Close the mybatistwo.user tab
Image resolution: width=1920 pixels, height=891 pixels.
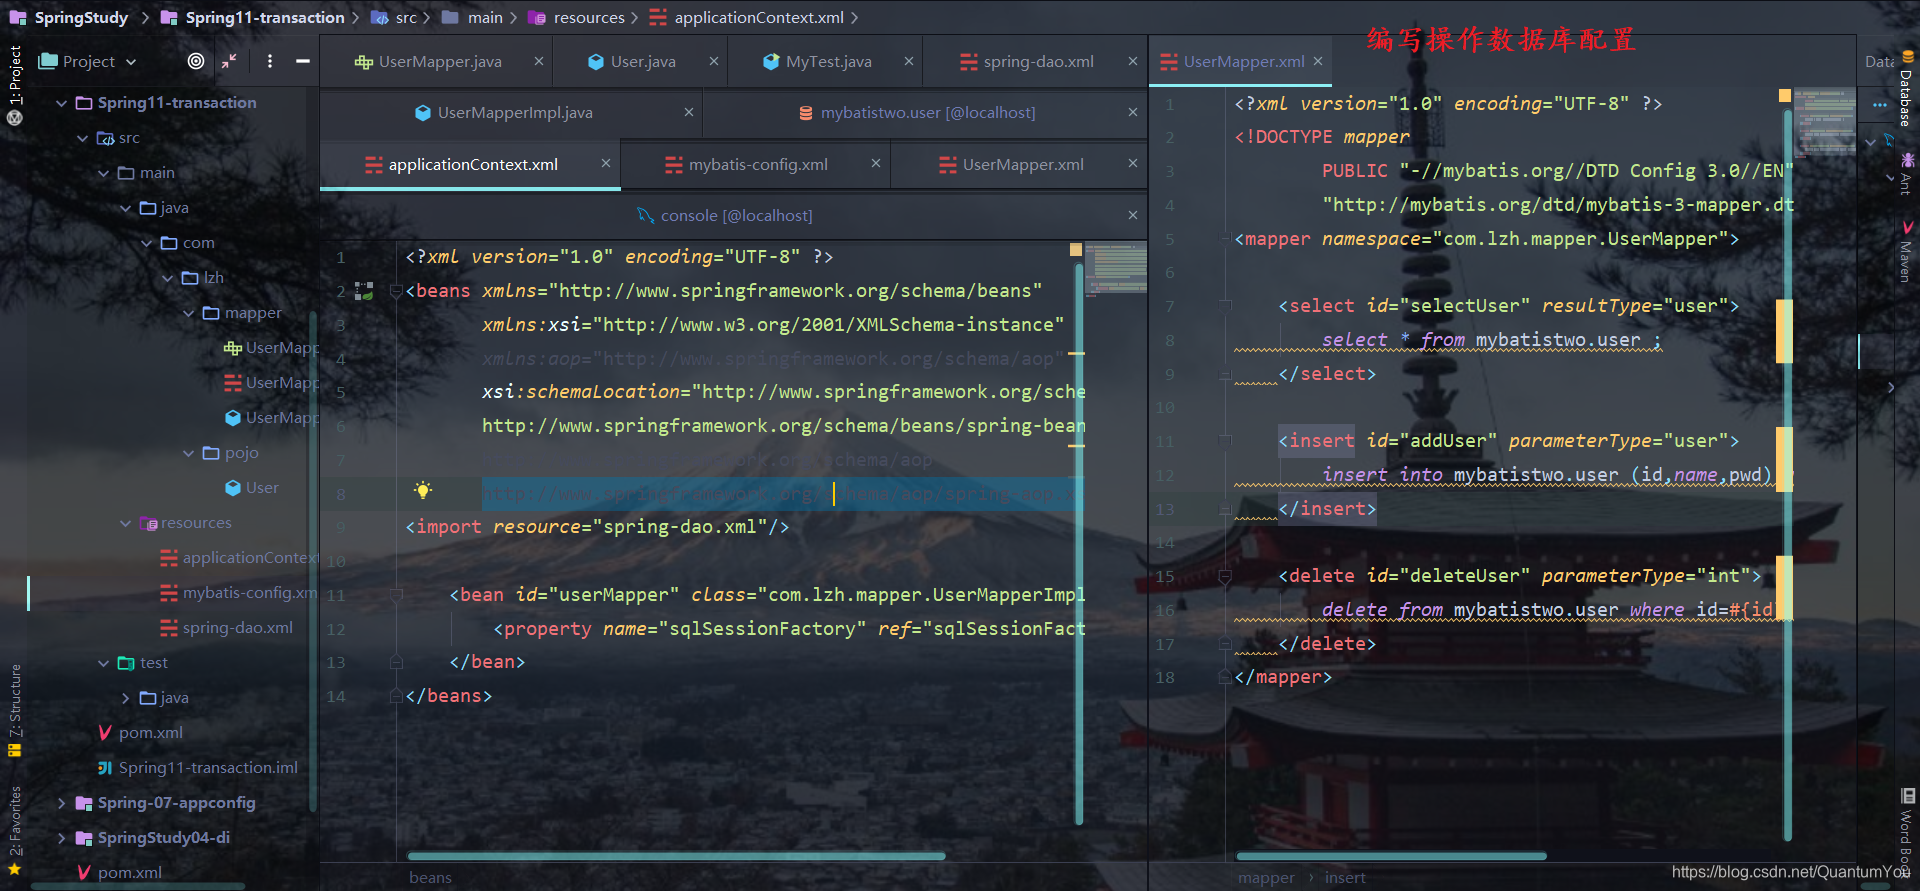pos(1133,112)
